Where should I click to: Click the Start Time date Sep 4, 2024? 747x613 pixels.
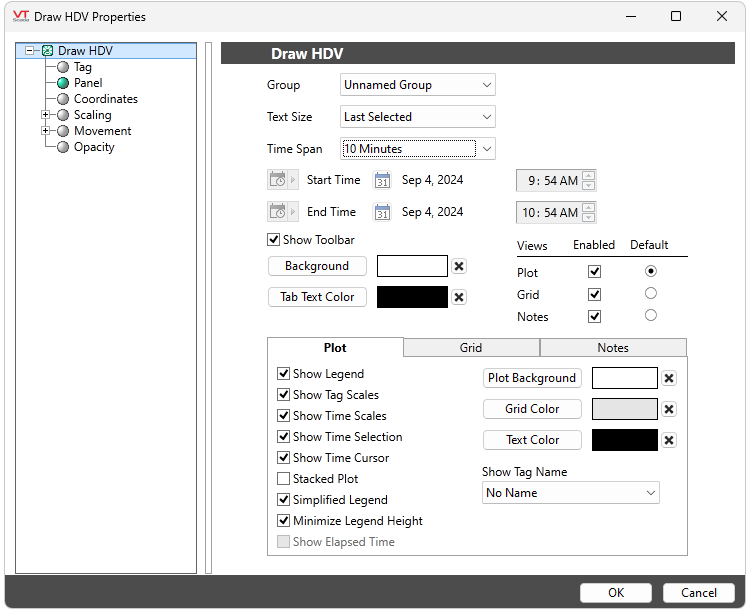click(433, 180)
